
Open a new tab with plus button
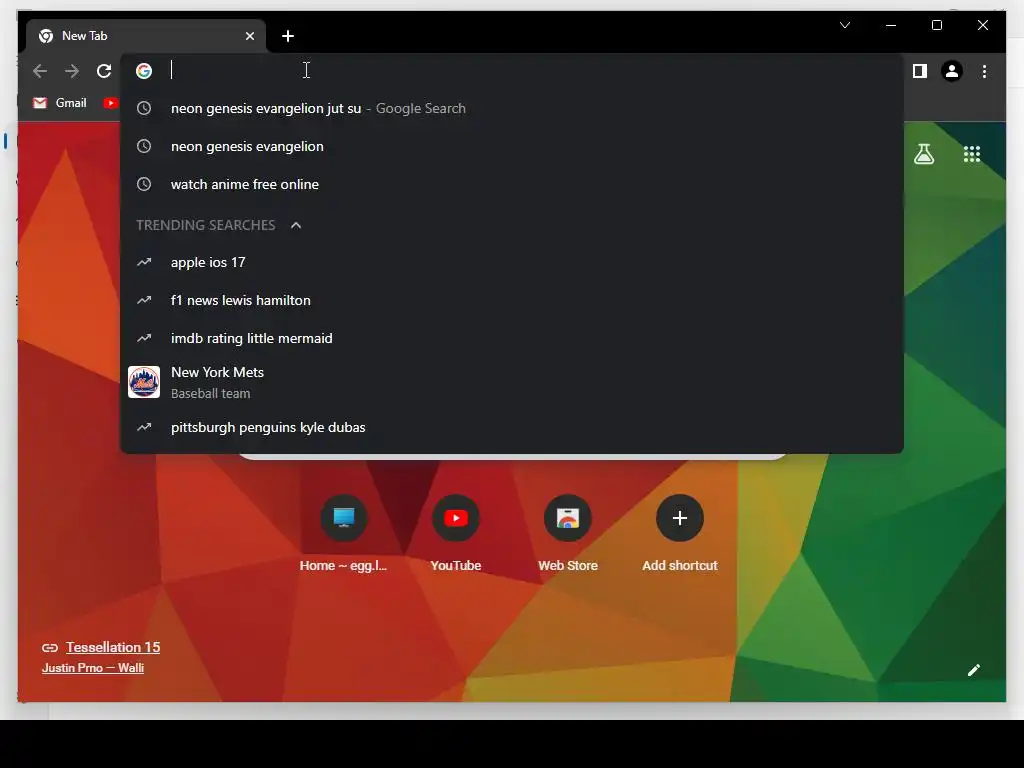coord(288,36)
